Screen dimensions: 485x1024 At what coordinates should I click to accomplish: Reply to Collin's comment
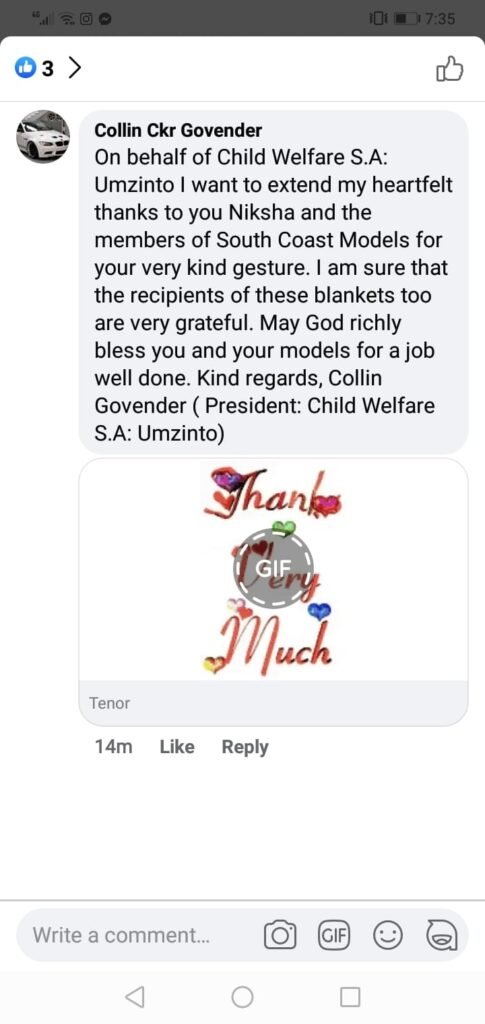pos(245,747)
